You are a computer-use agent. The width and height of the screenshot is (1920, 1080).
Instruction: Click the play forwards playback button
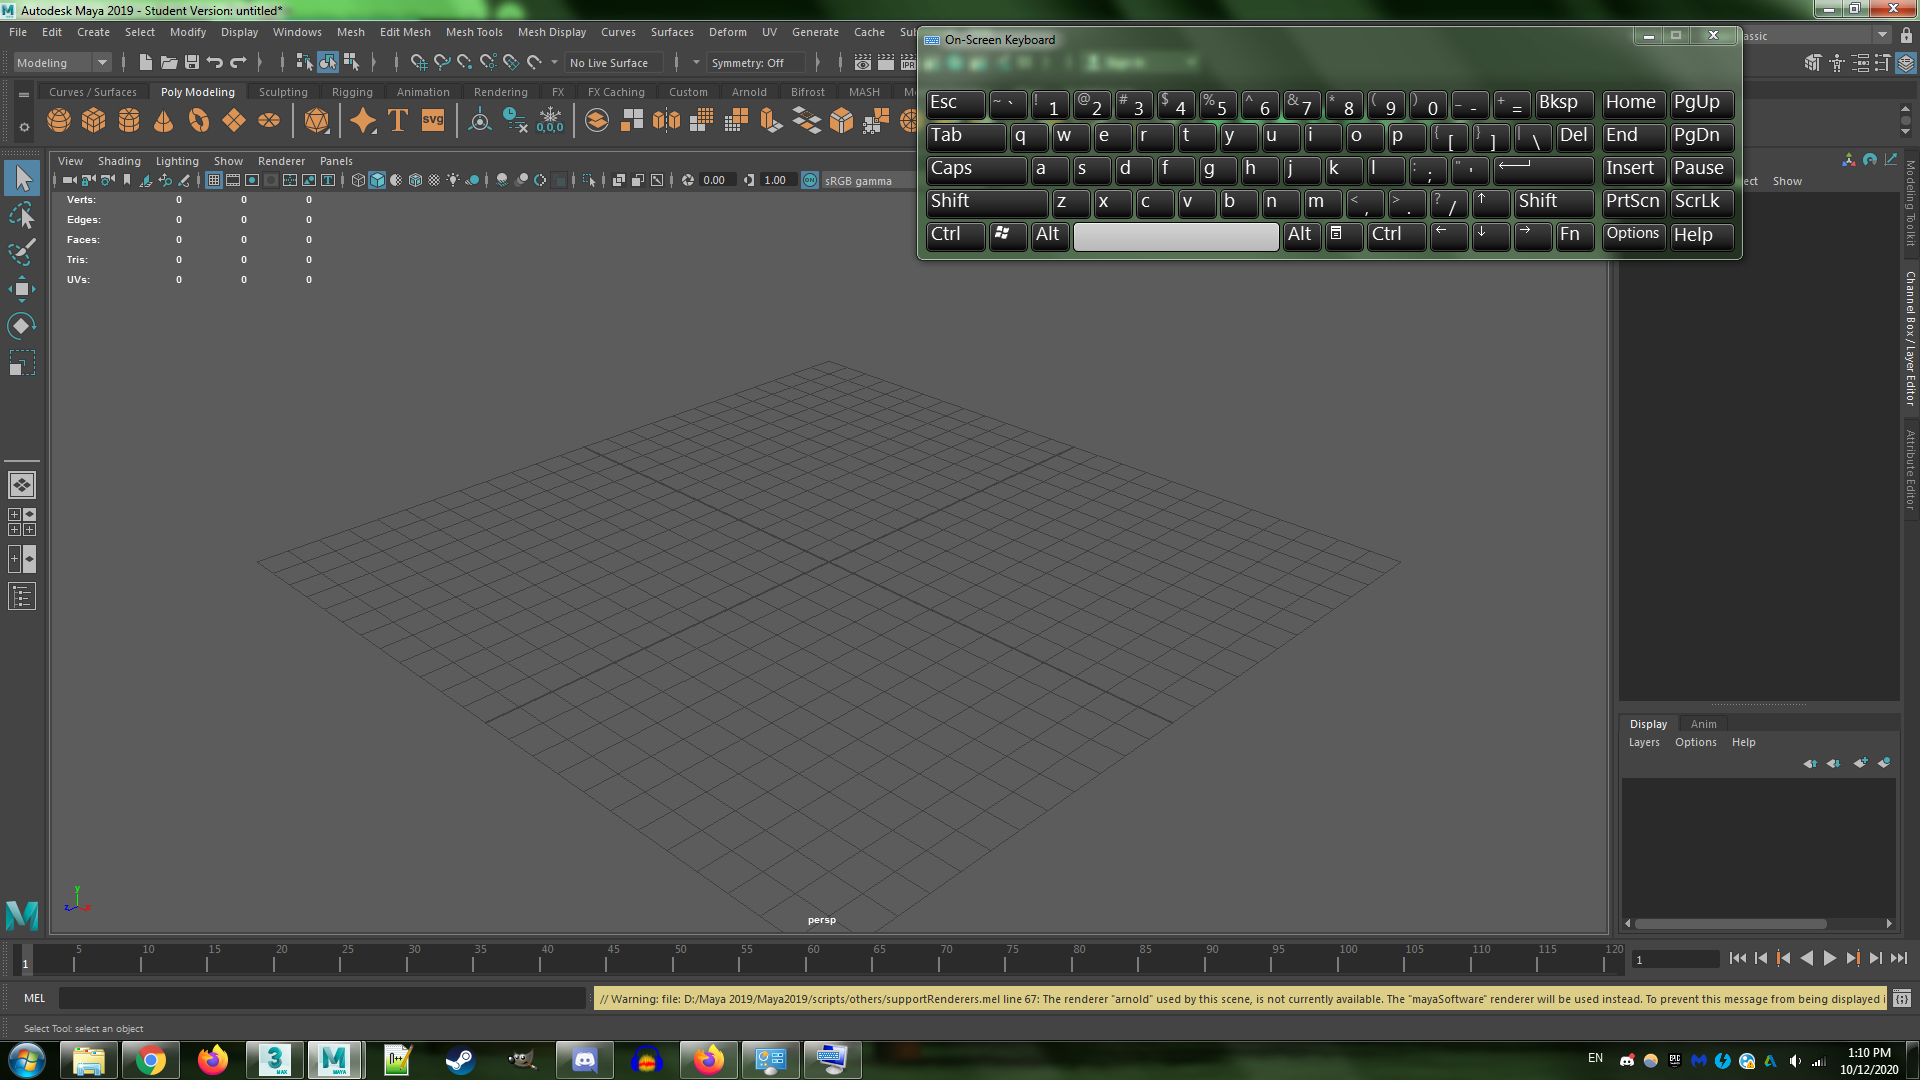pos(1829,958)
